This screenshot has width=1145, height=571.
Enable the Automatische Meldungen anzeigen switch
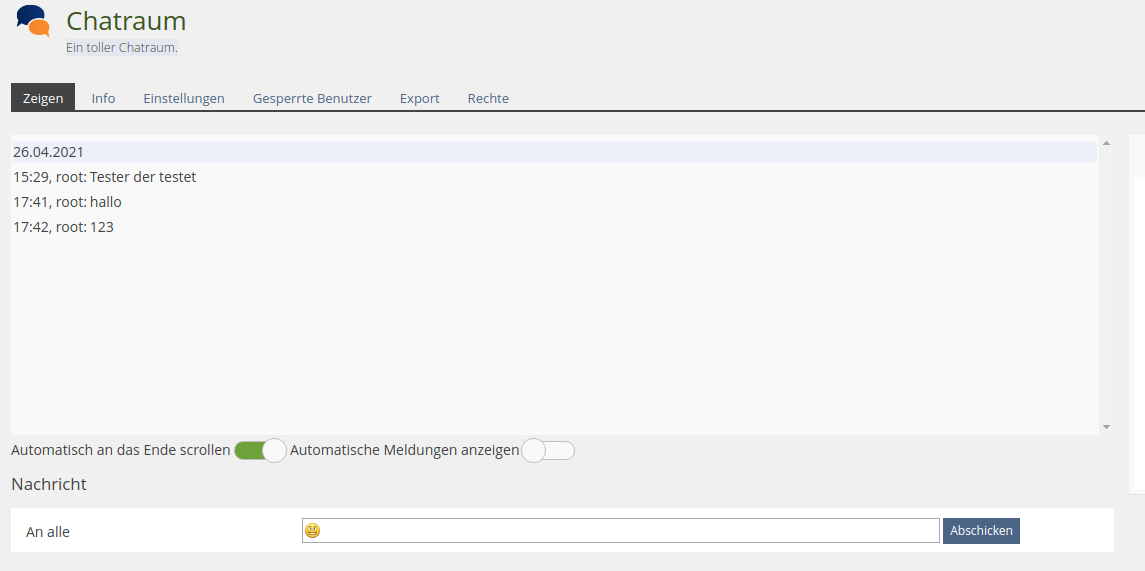point(548,451)
